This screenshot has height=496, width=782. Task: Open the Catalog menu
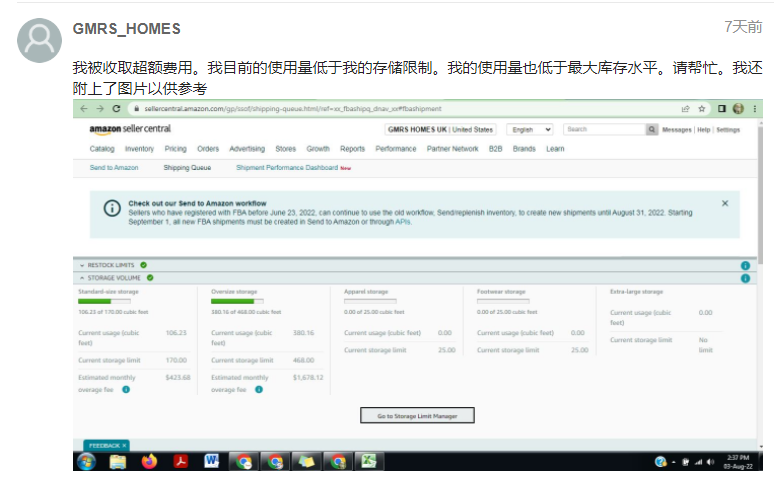(x=102, y=149)
